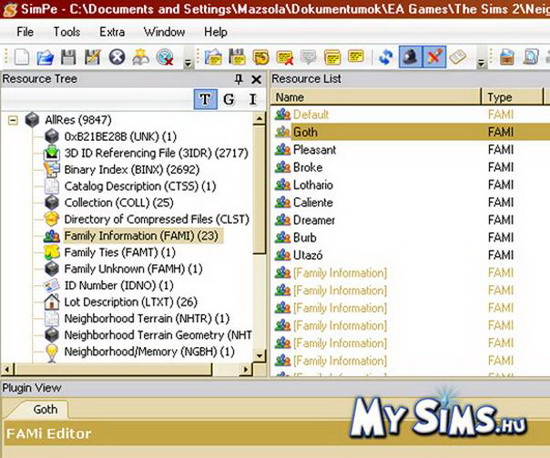Click the yellow window layout icon
This screenshot has width=550, height=458.
click(332, 57)
